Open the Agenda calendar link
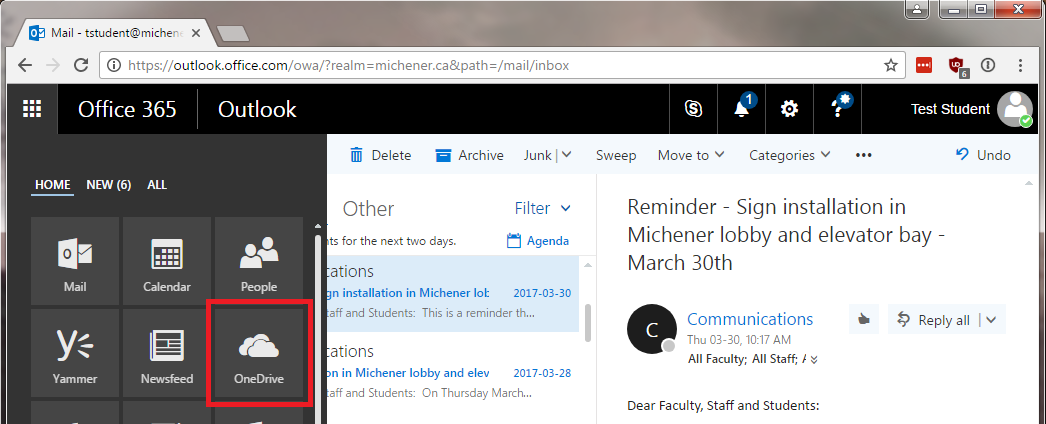The height and width of the screenshot is (424, 1046). point(538,241)
